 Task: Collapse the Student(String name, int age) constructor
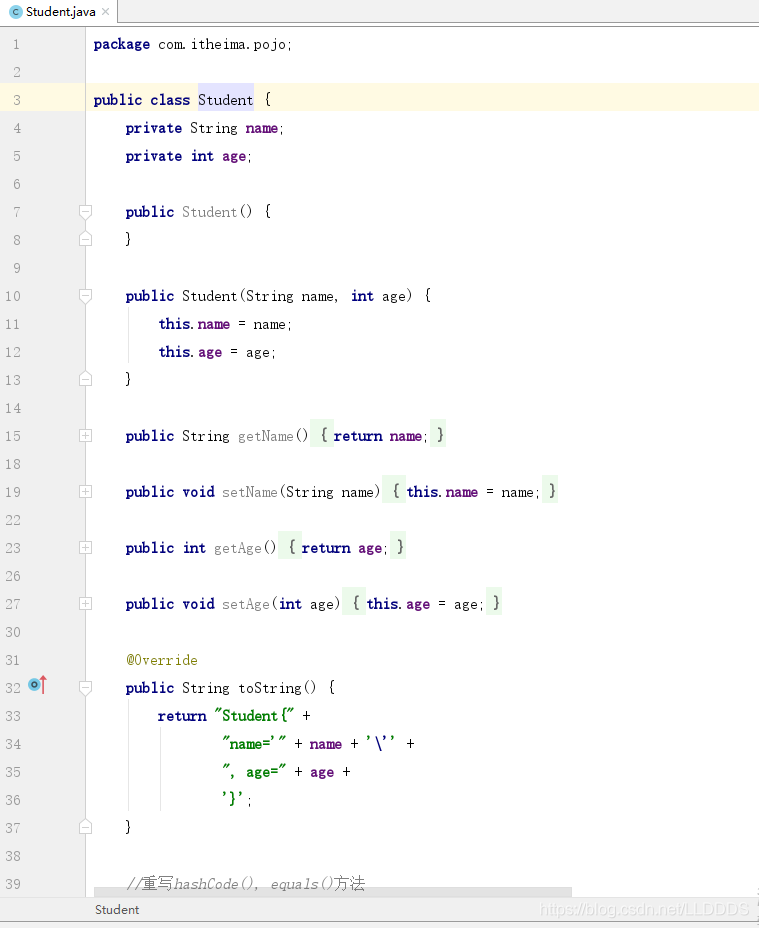click(85, 296)
